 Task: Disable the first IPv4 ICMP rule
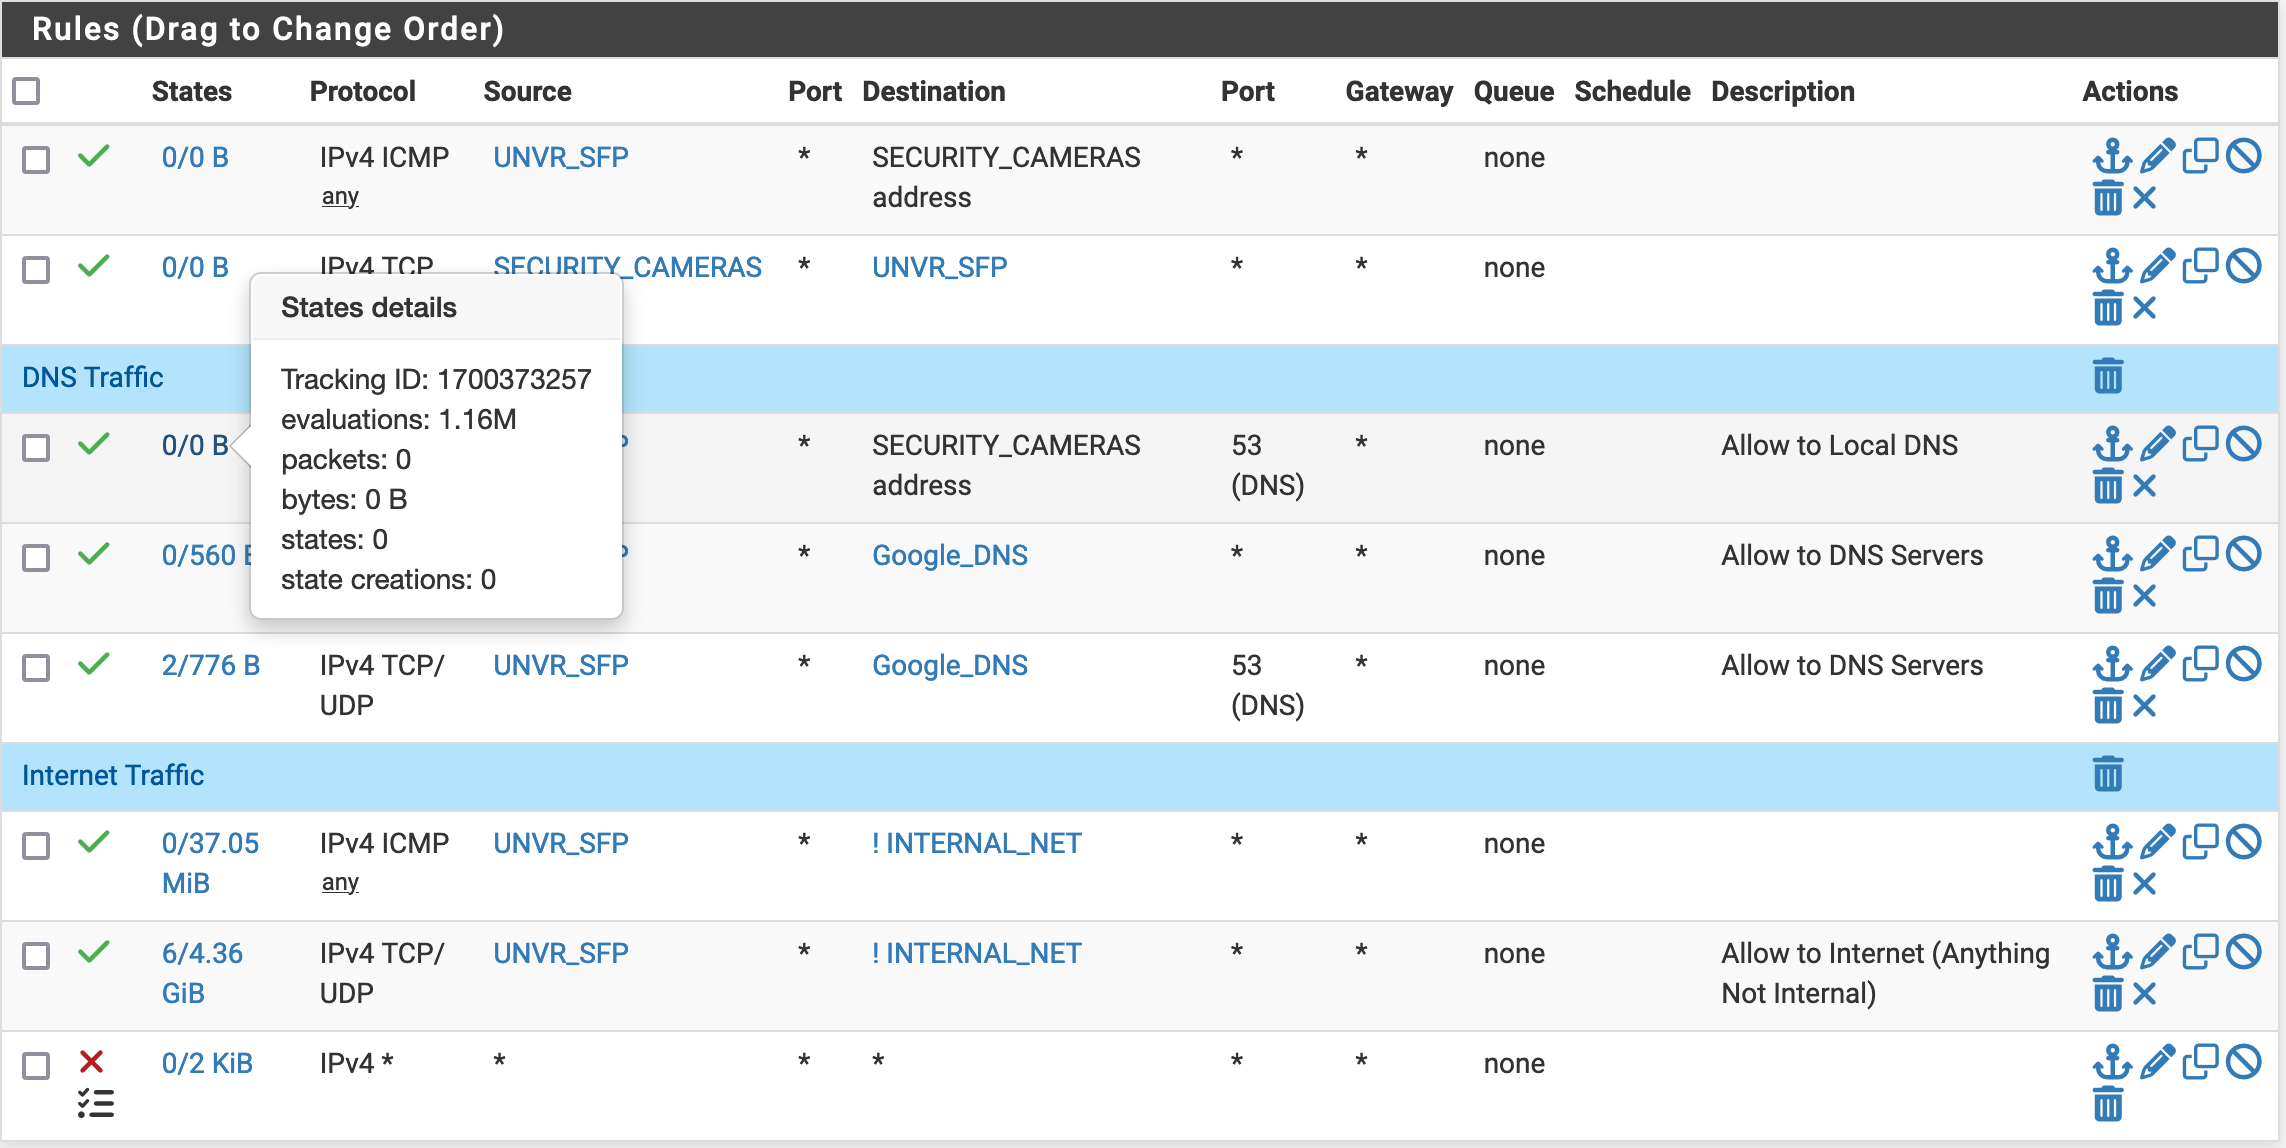2244,156
